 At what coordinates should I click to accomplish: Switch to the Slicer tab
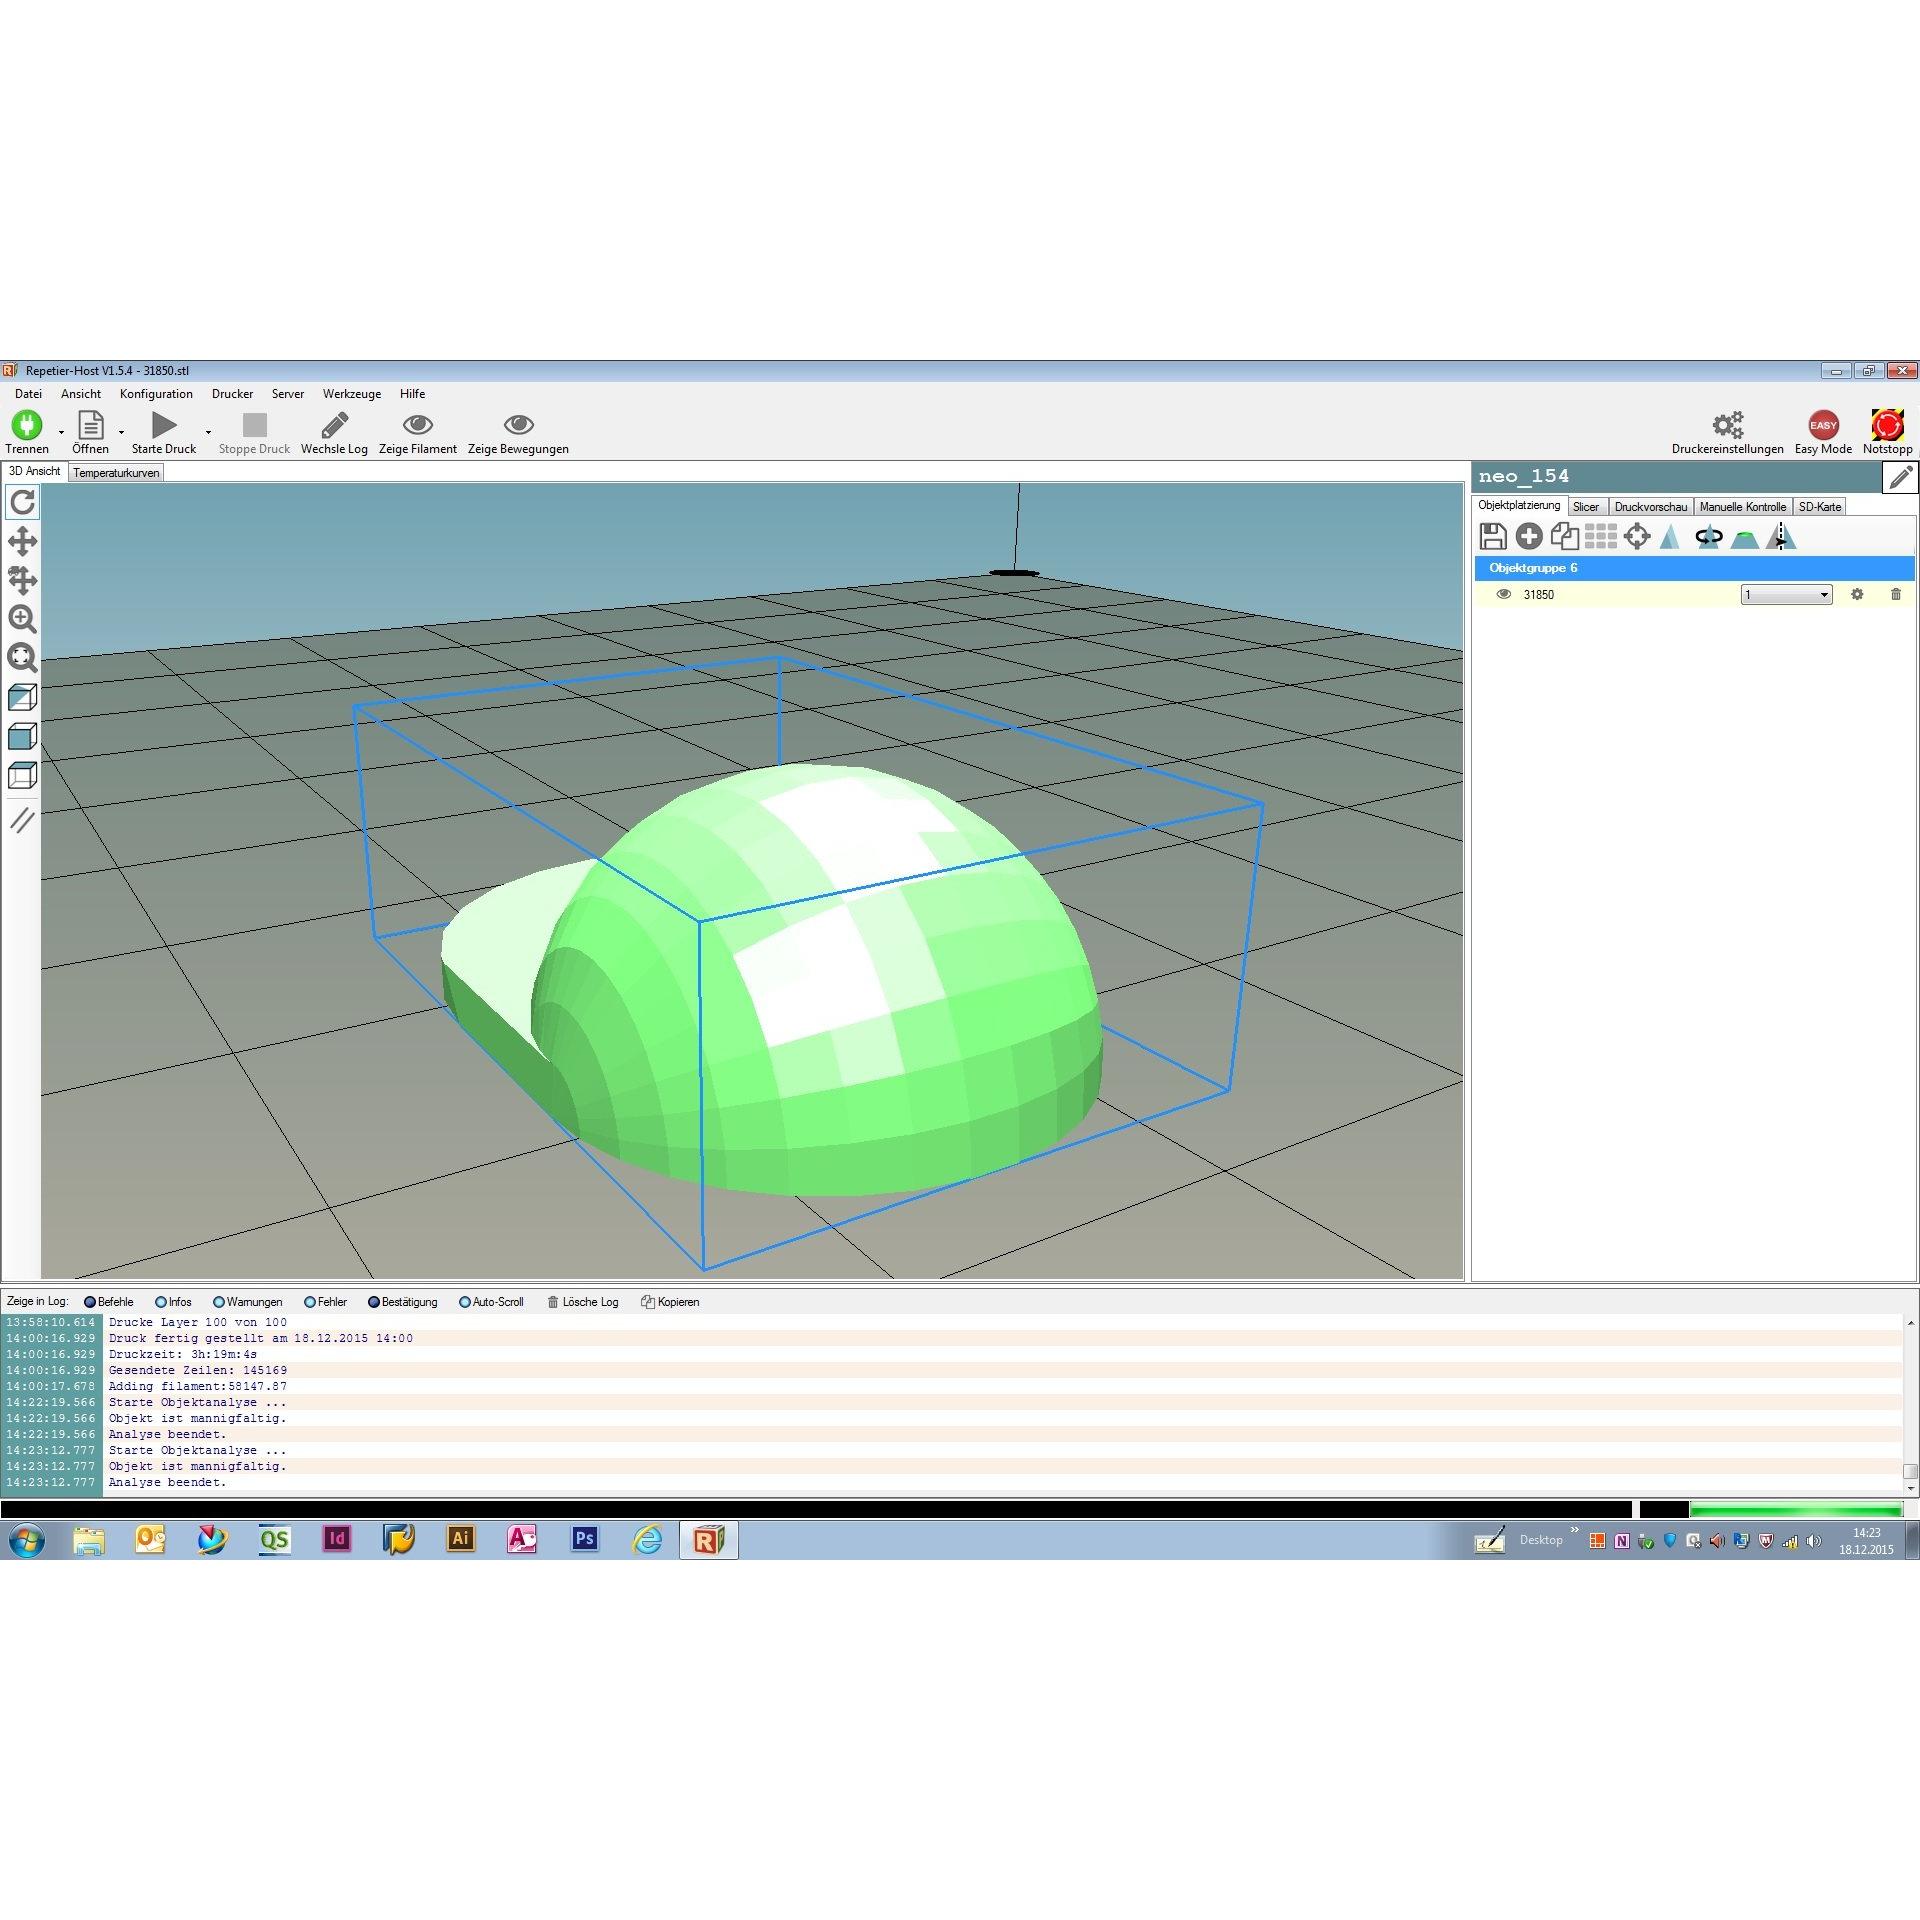point(1586,507)
